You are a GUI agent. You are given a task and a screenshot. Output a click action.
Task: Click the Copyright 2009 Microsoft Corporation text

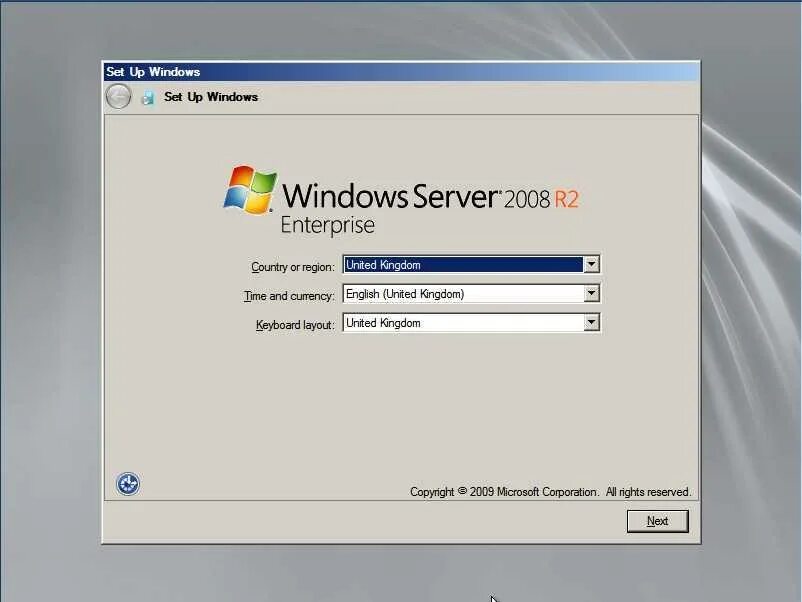(549, 491)
